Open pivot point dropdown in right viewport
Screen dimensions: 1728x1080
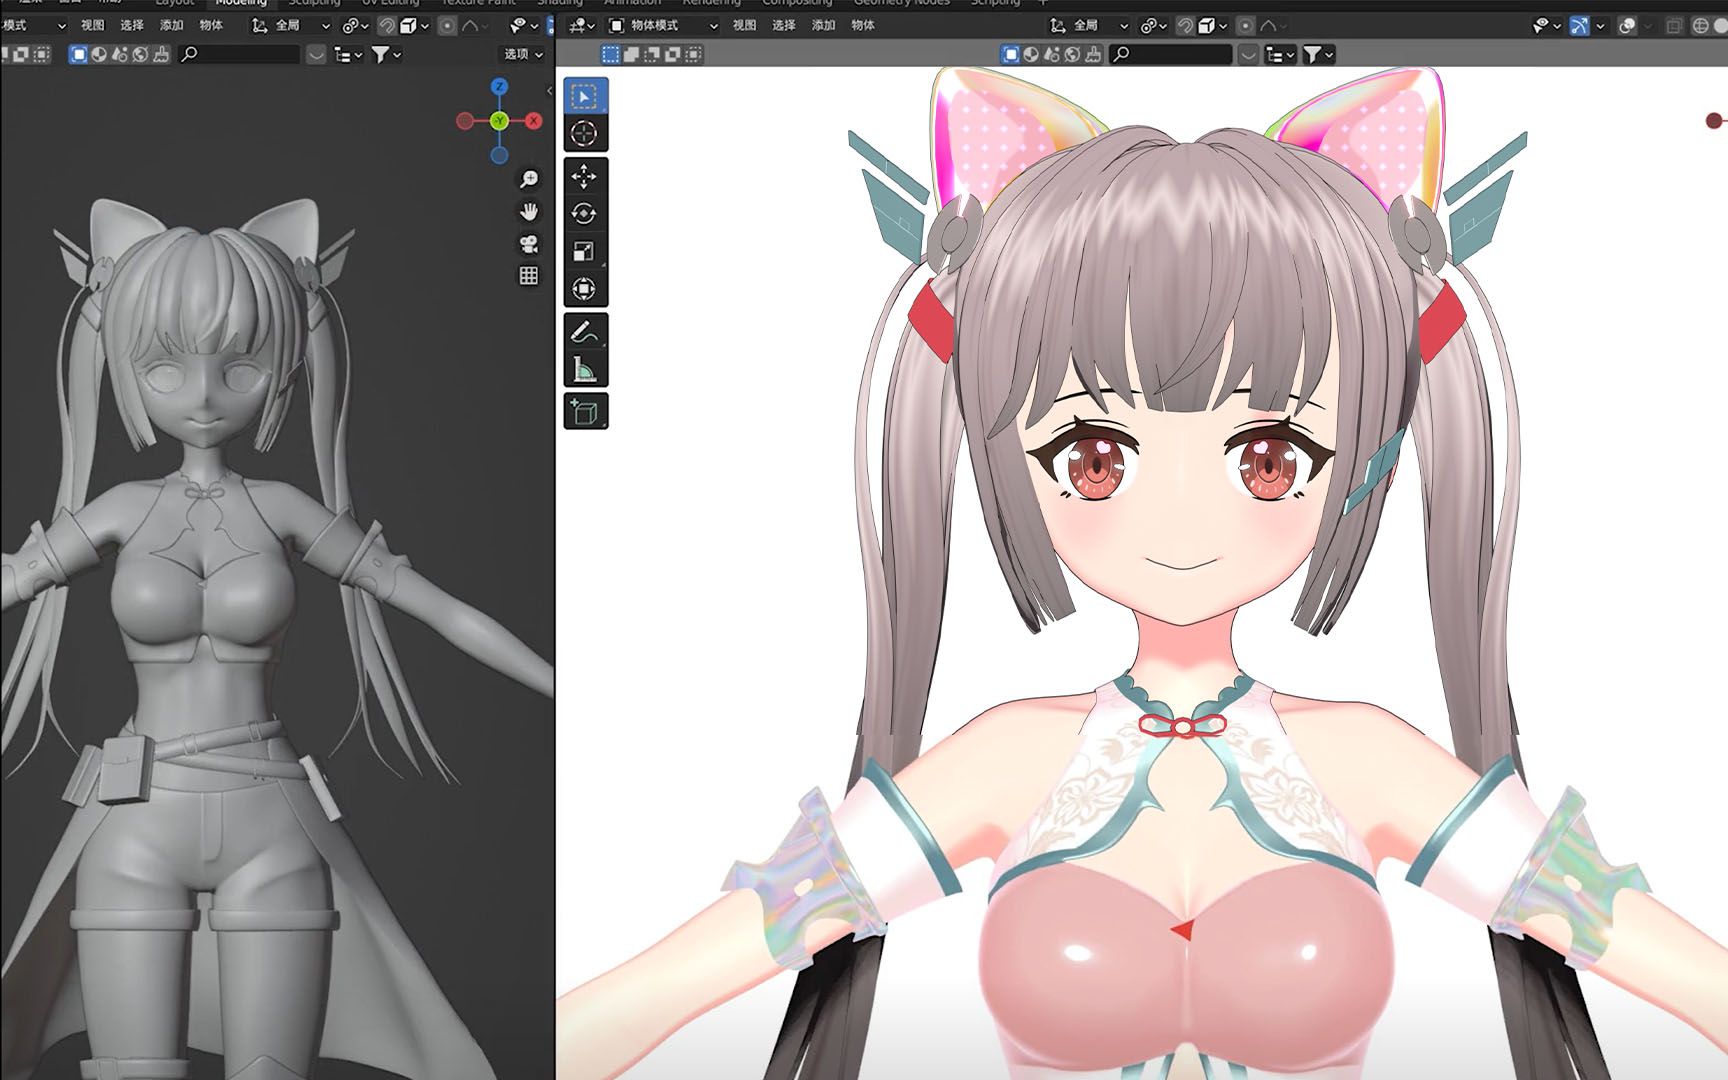click(x=1155, y=25)
